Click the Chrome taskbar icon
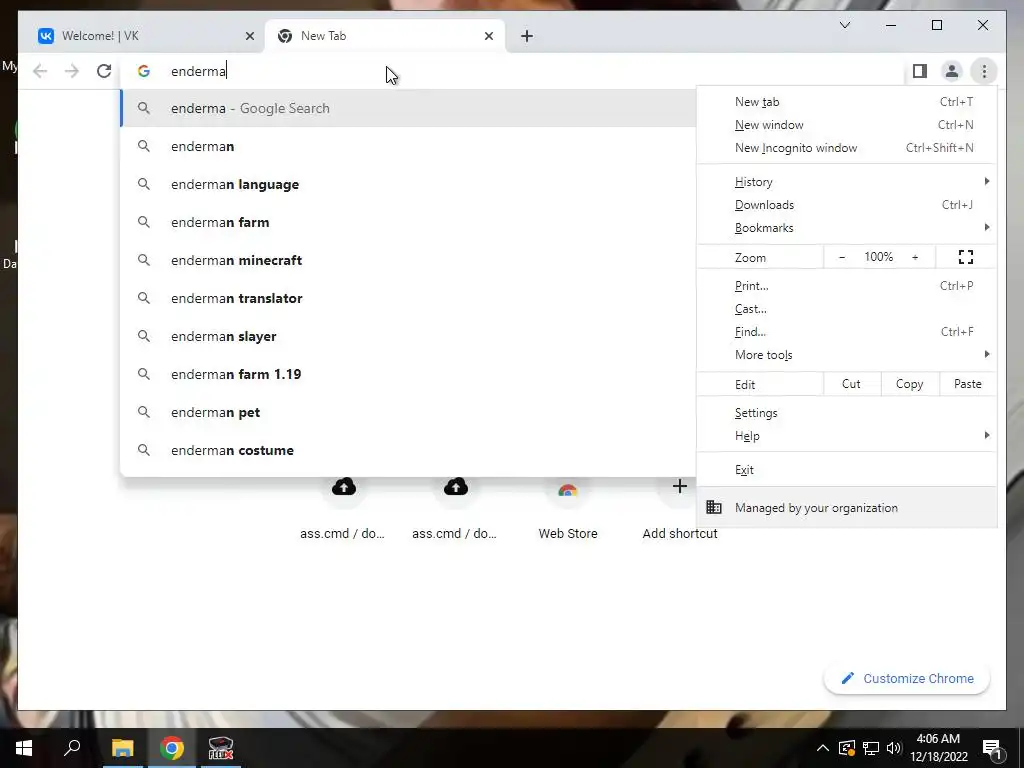The height and width of the screenshot is (768, 1024). pos(172,748)
